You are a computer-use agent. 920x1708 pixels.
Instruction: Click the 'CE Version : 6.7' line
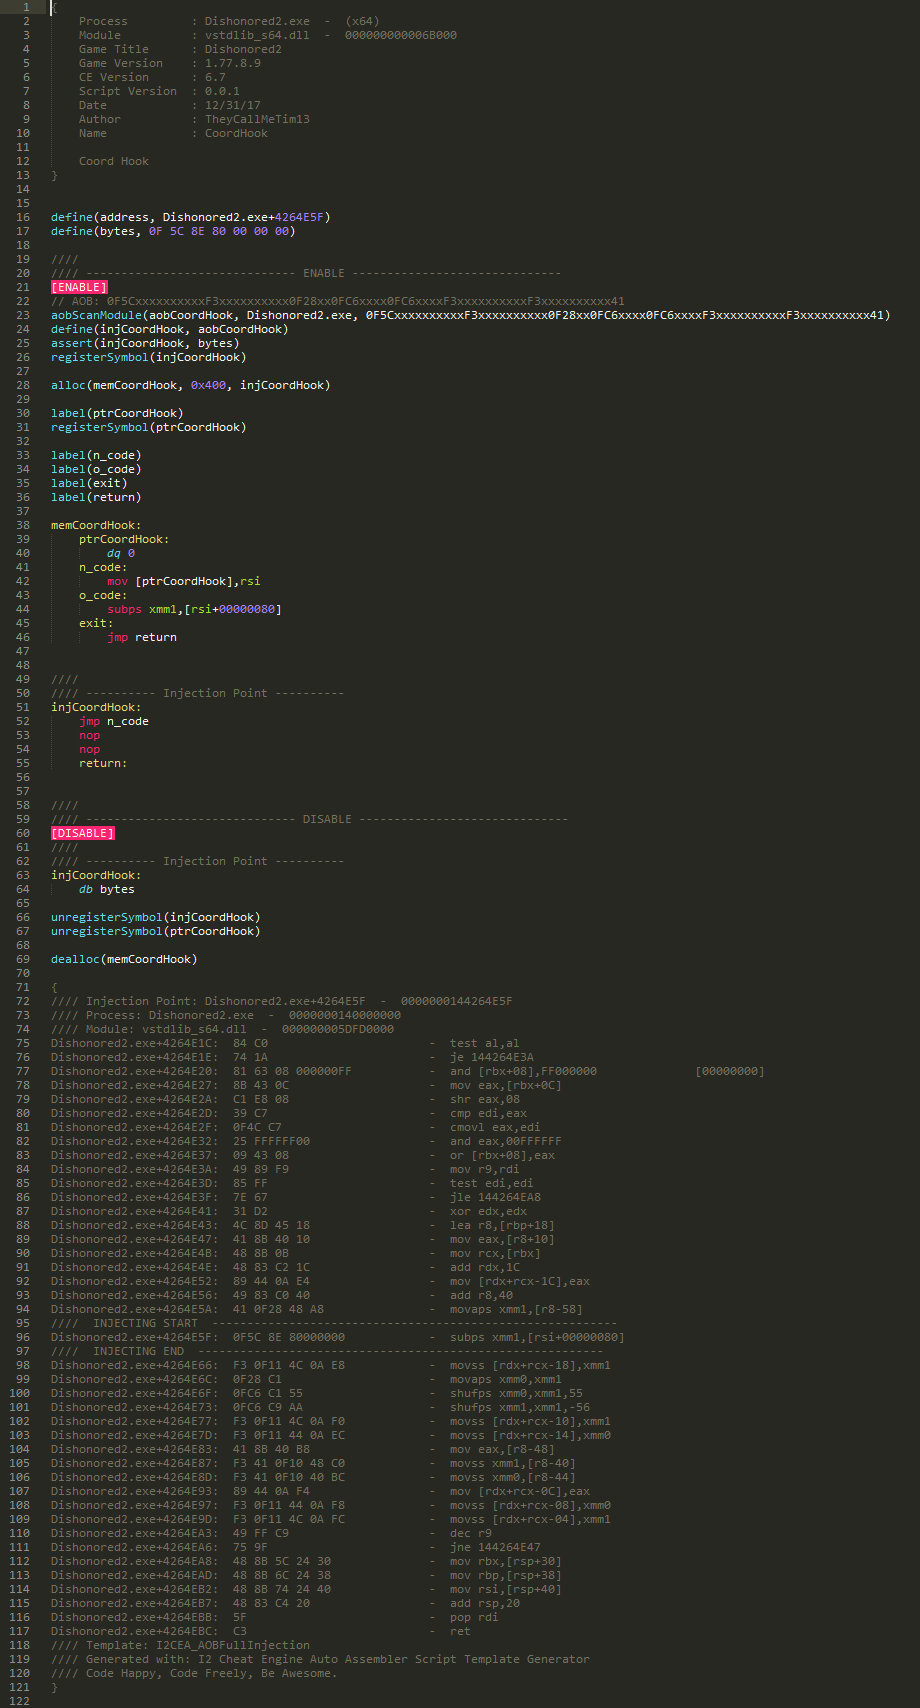(152, 77)
